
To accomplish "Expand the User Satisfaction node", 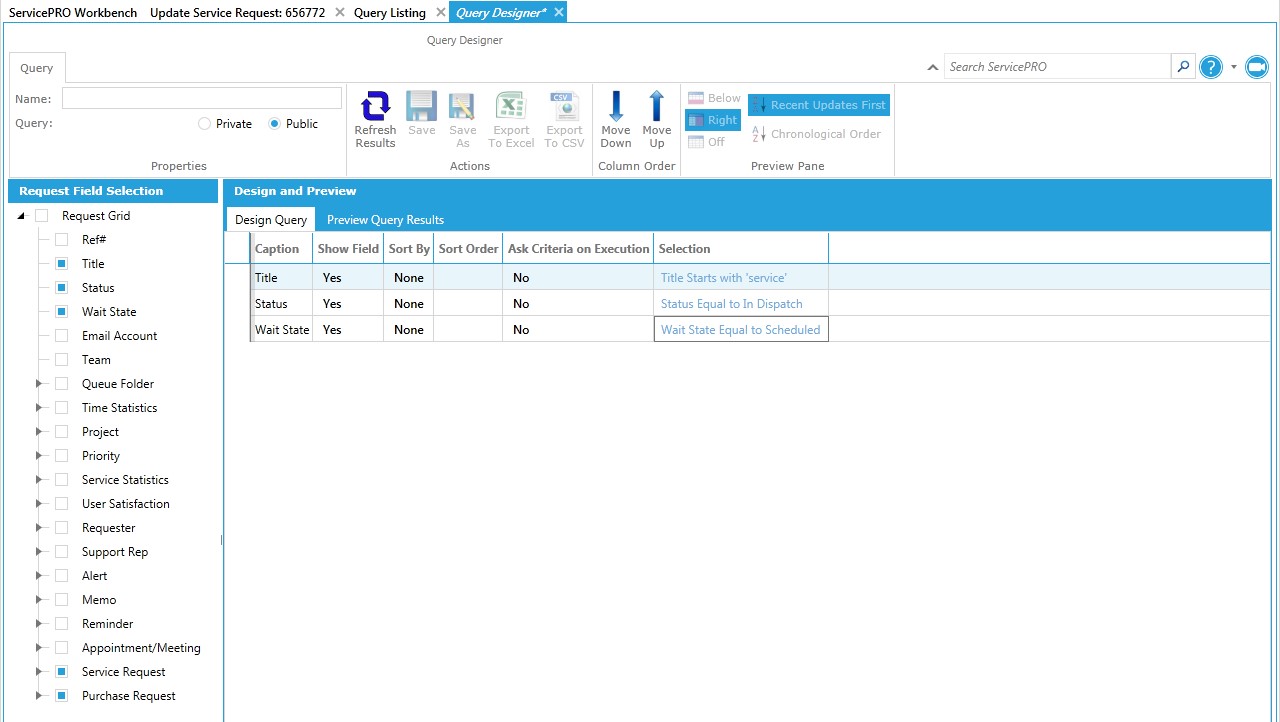I will (x=40, y=504).
